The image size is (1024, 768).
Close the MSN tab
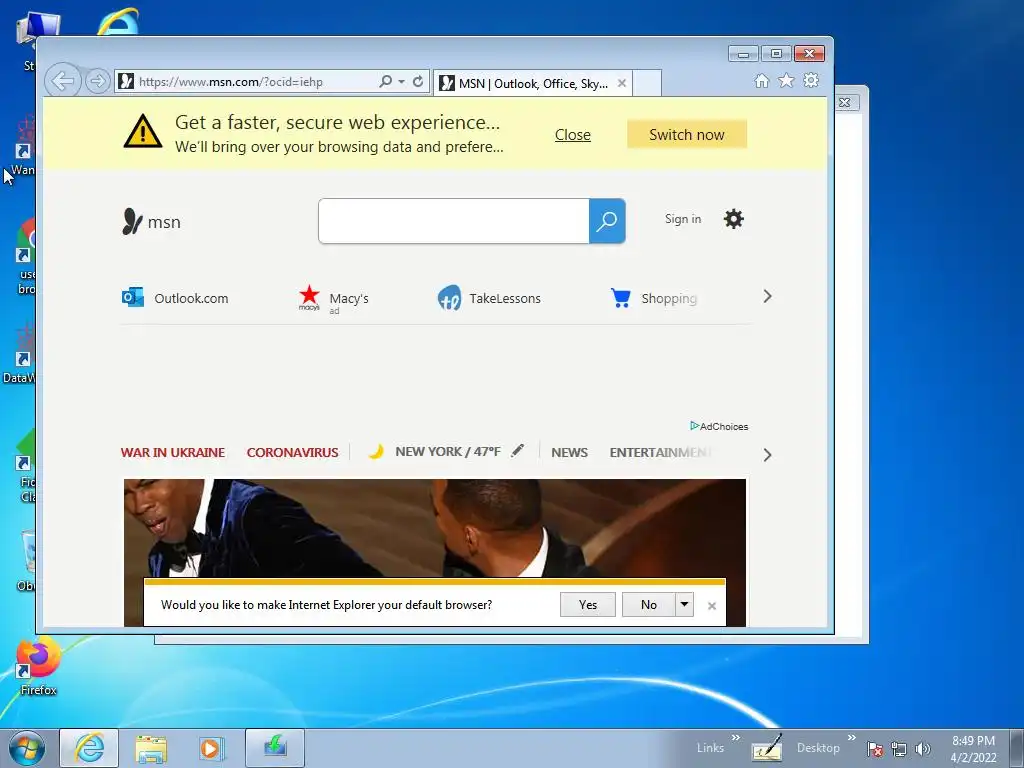point(622,84)
